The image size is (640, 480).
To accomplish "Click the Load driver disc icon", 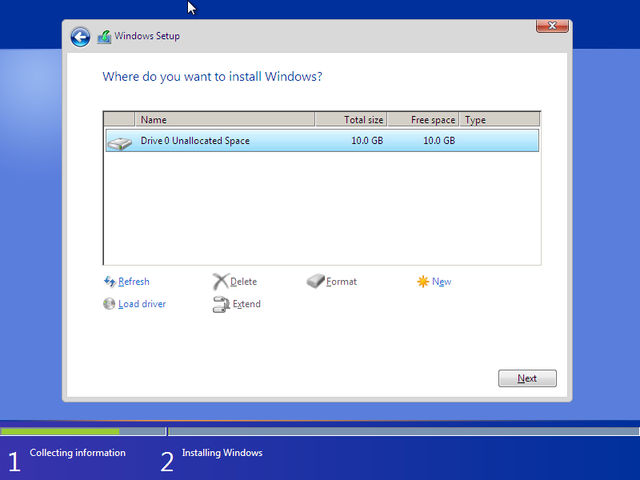I will click(x=110, y=304).
